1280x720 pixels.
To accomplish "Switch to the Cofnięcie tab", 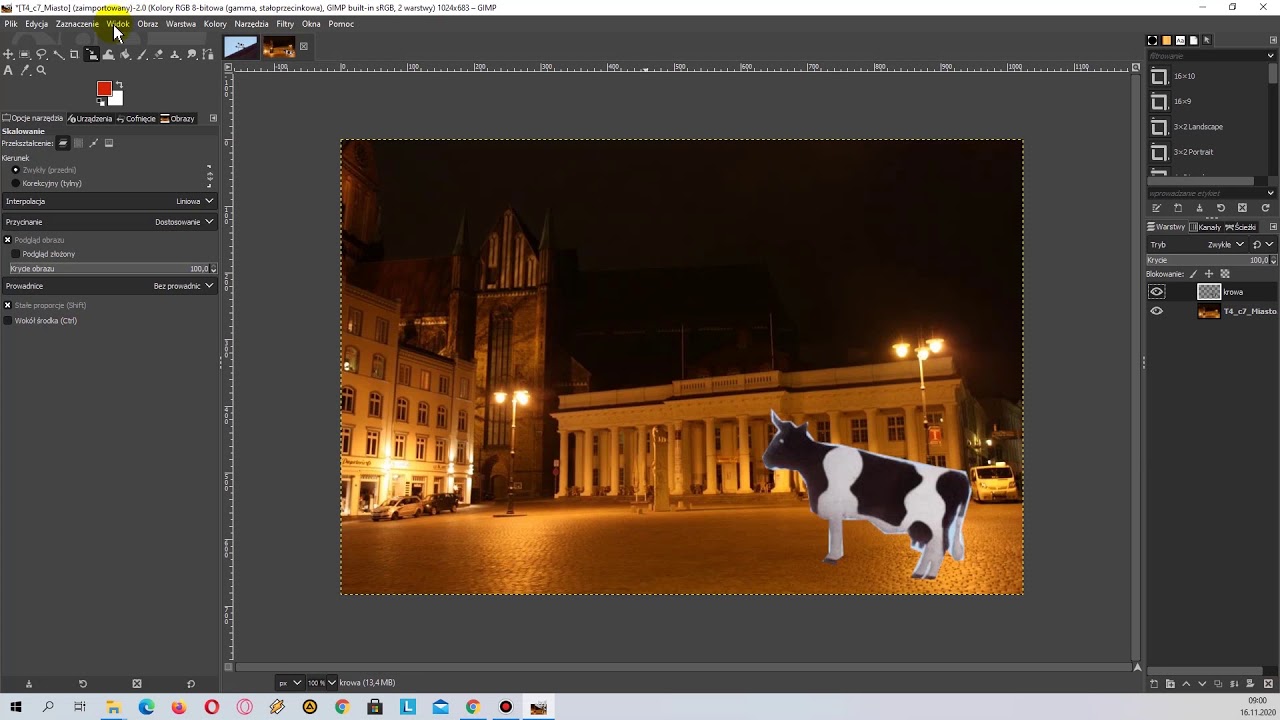I will click(x=137, y=118).
